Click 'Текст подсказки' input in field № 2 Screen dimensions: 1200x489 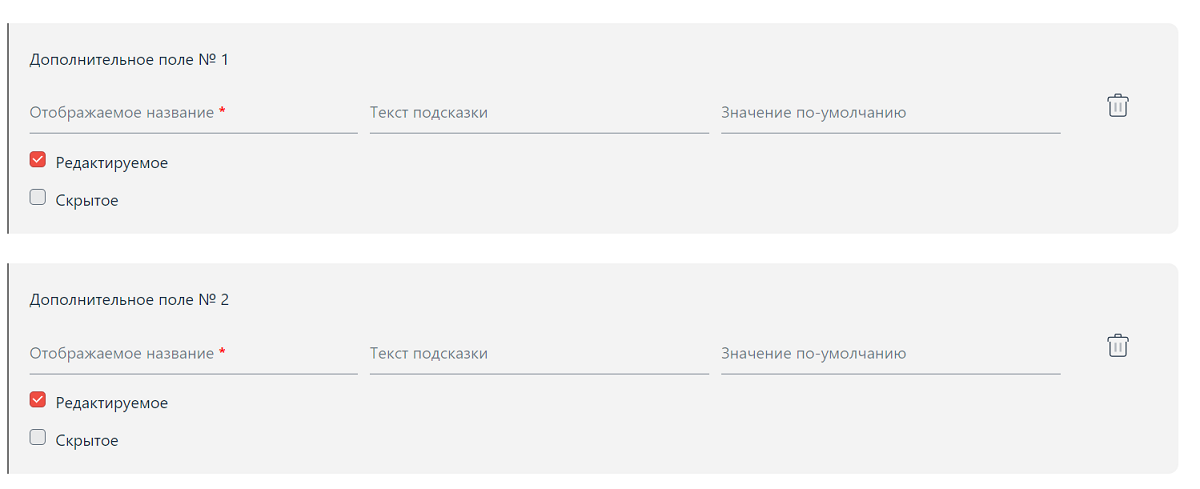click(x=538, y=354)
